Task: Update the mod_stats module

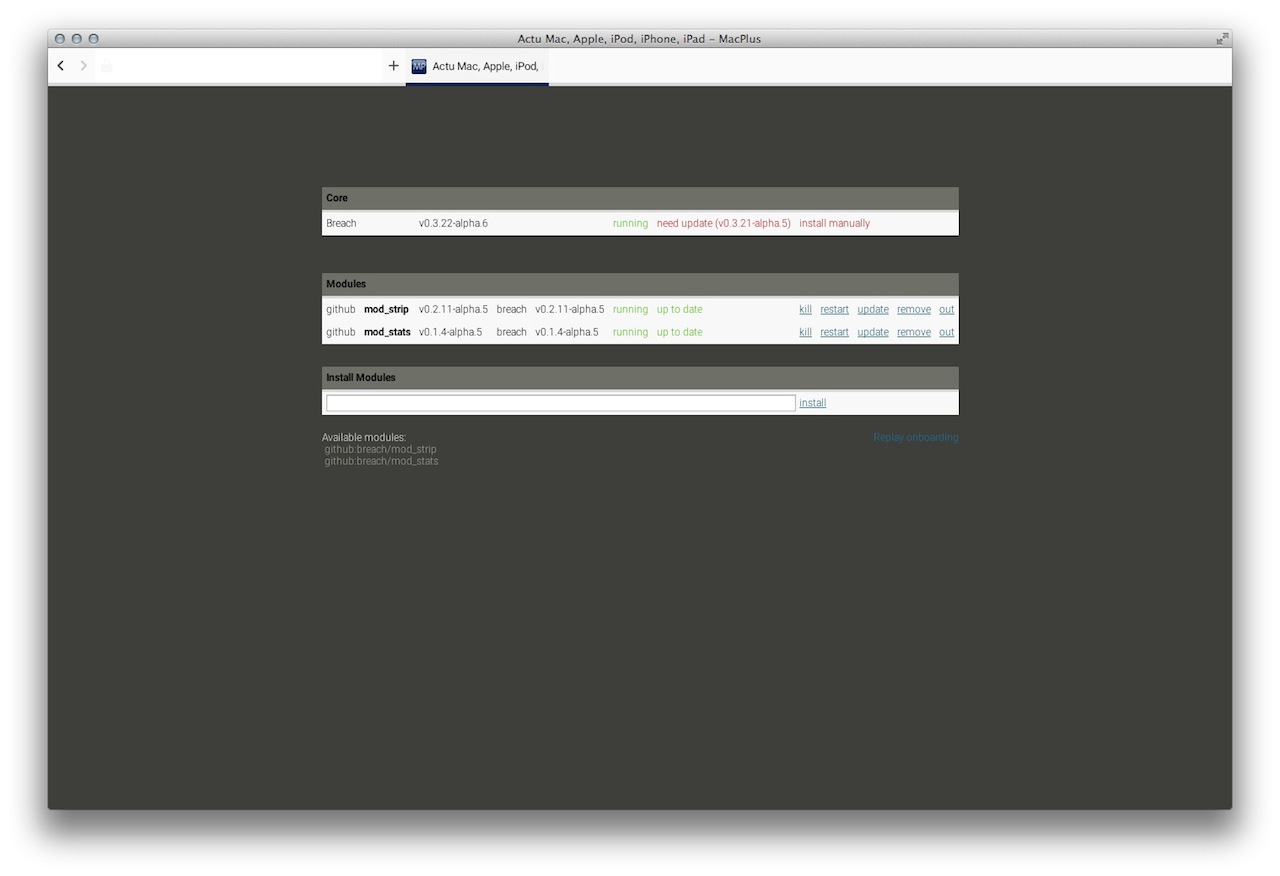Action: coord(873,333)
